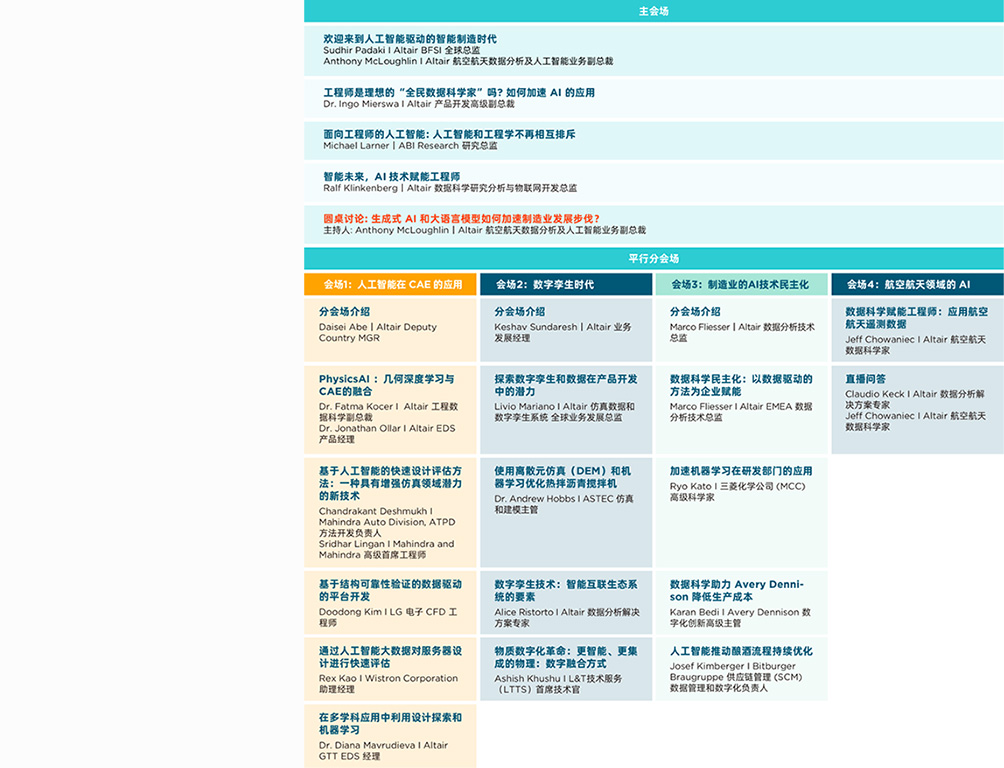Screen dimensions: 1004x768
Task: Select speaker line 'Ralf Klinkenberg'
Action: (450, 188)
